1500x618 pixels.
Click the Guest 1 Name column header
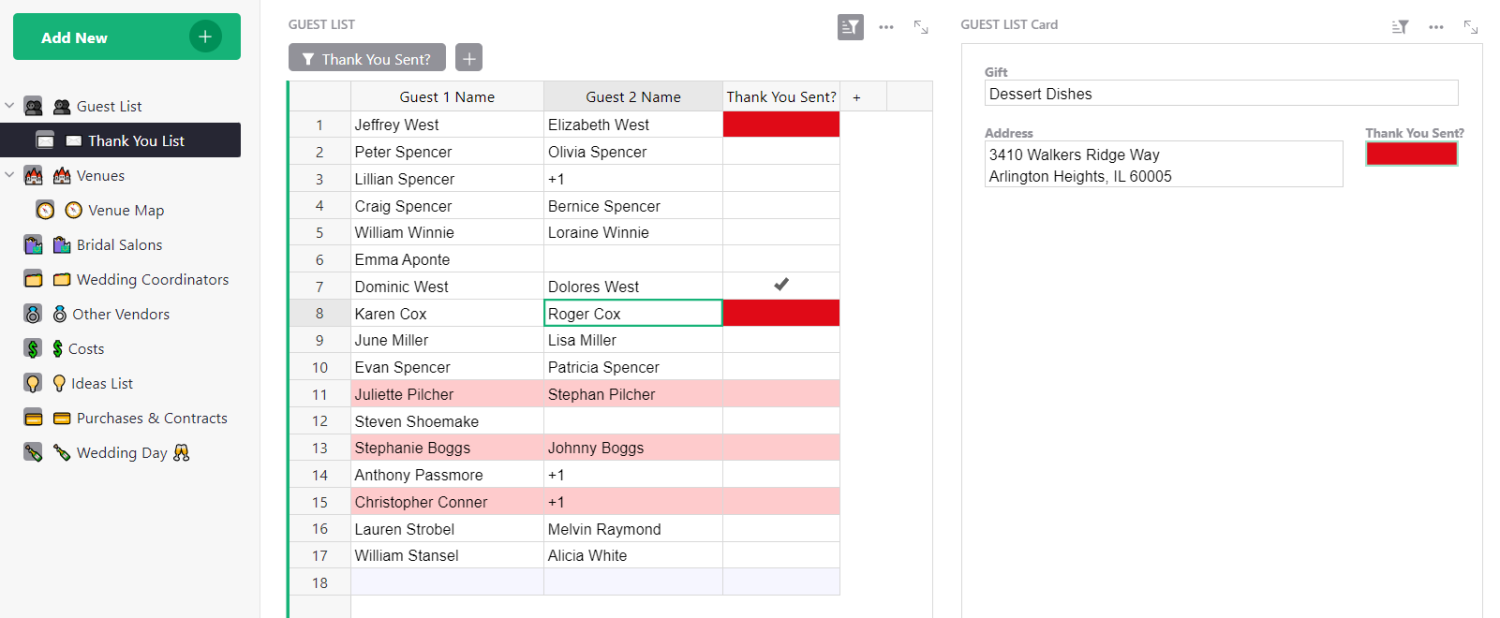(447, 97)
